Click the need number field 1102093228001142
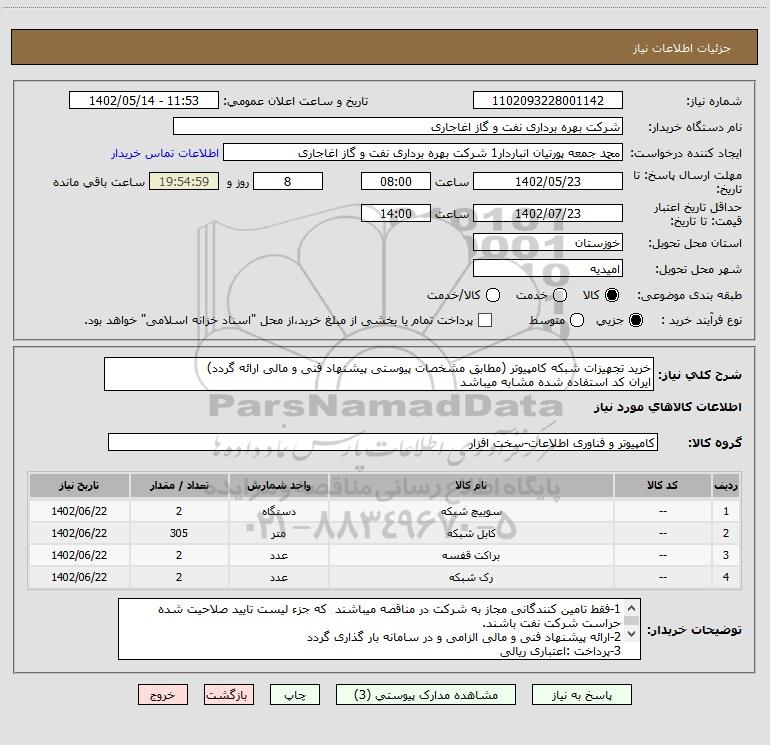 (x=548, y=100)
